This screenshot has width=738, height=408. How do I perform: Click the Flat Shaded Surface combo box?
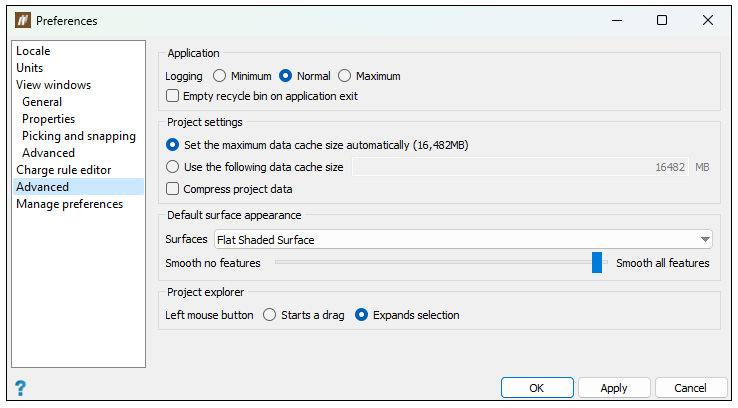(463, 240)
